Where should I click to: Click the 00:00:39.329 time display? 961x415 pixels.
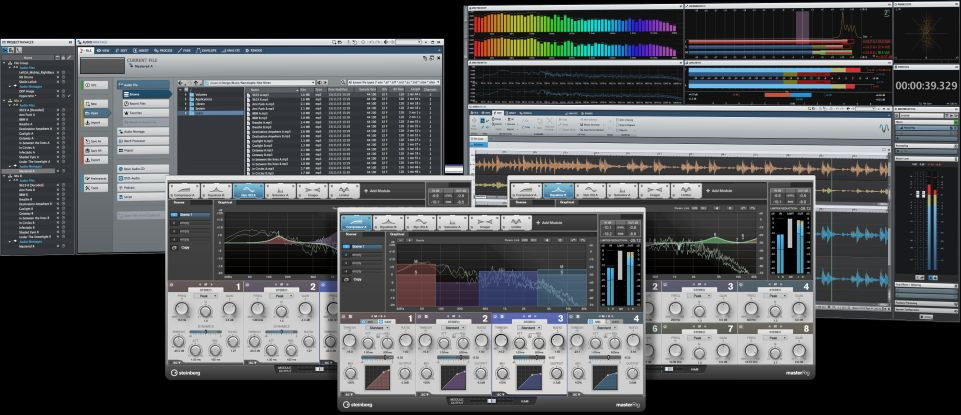pyautogui.click(x=925, y=86)
